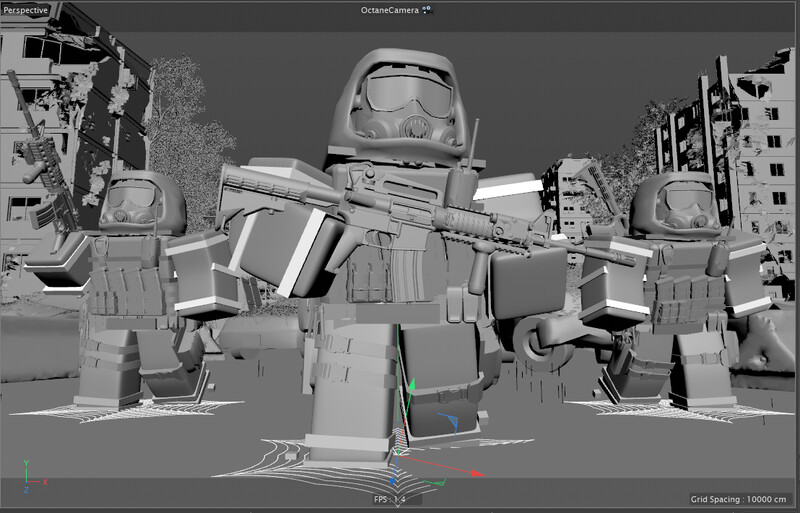Click the XYZ world axis indicator

[34, 476]
